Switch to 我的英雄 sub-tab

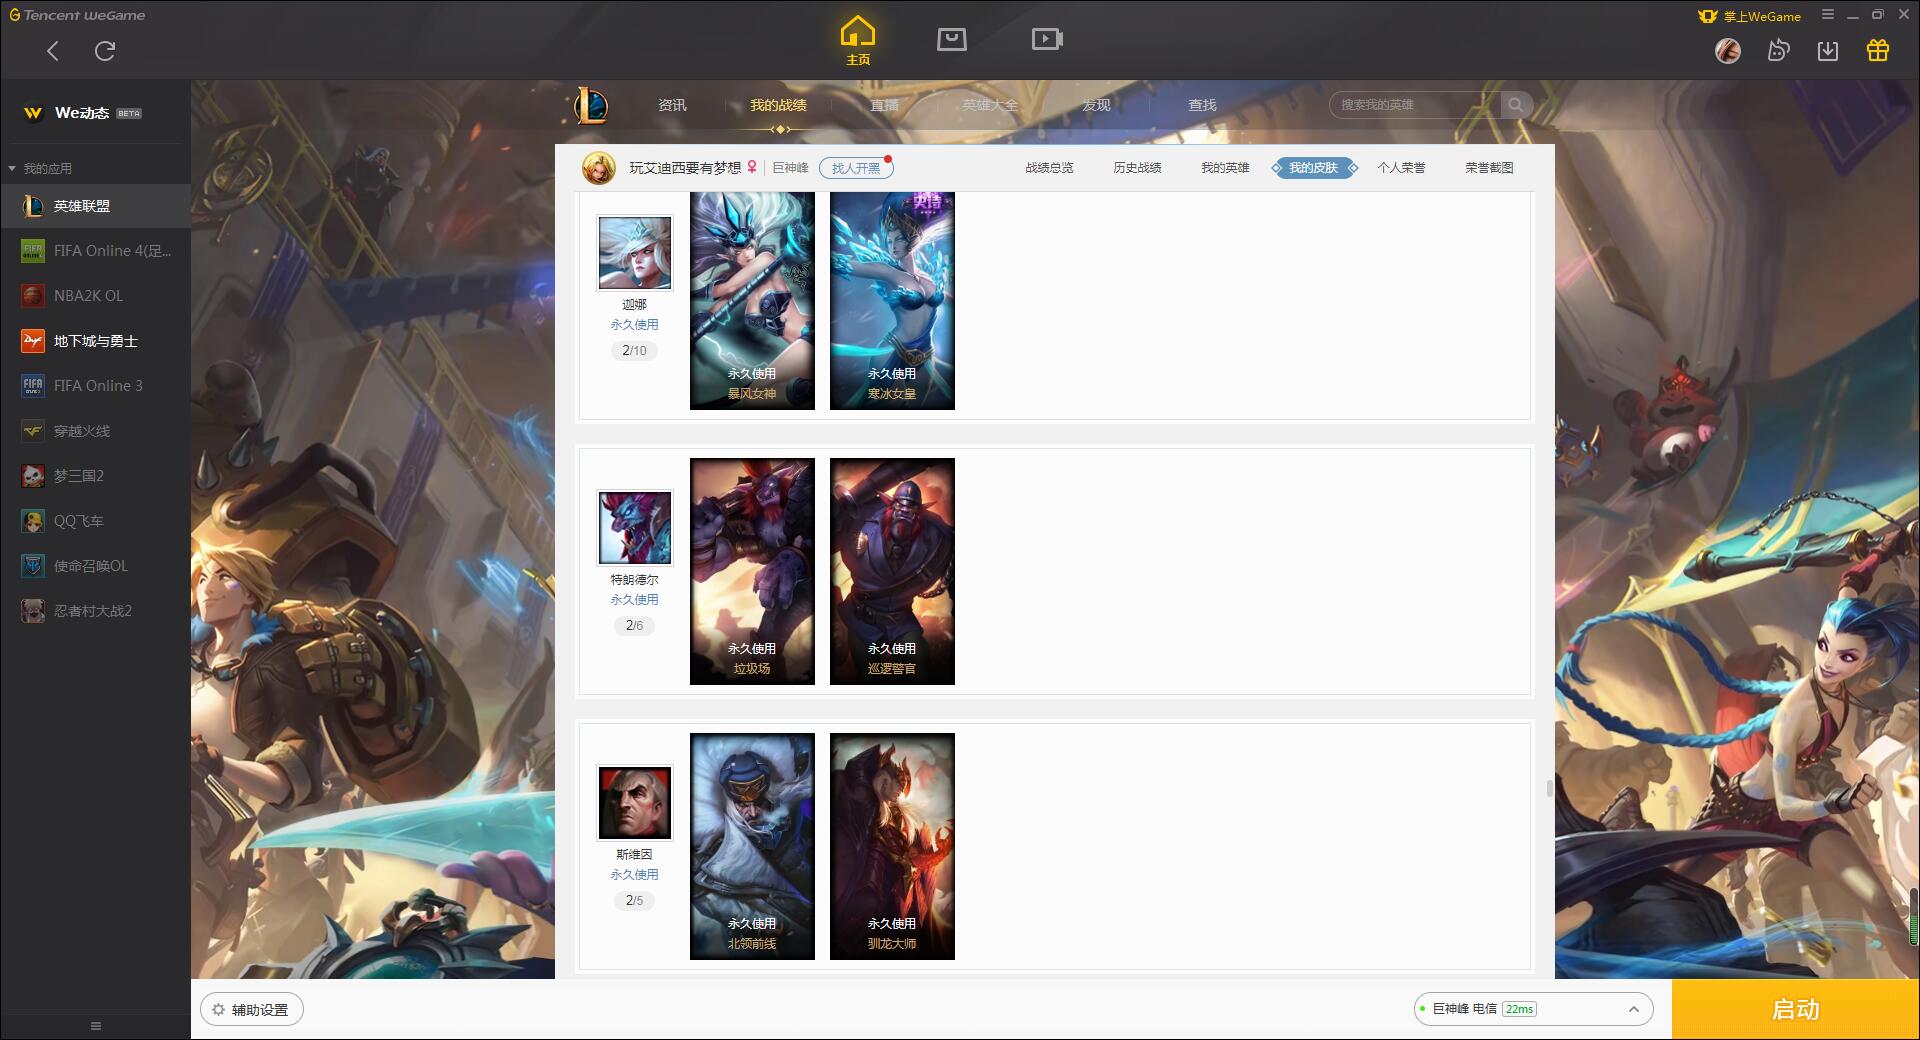[x=1225, y=168]
